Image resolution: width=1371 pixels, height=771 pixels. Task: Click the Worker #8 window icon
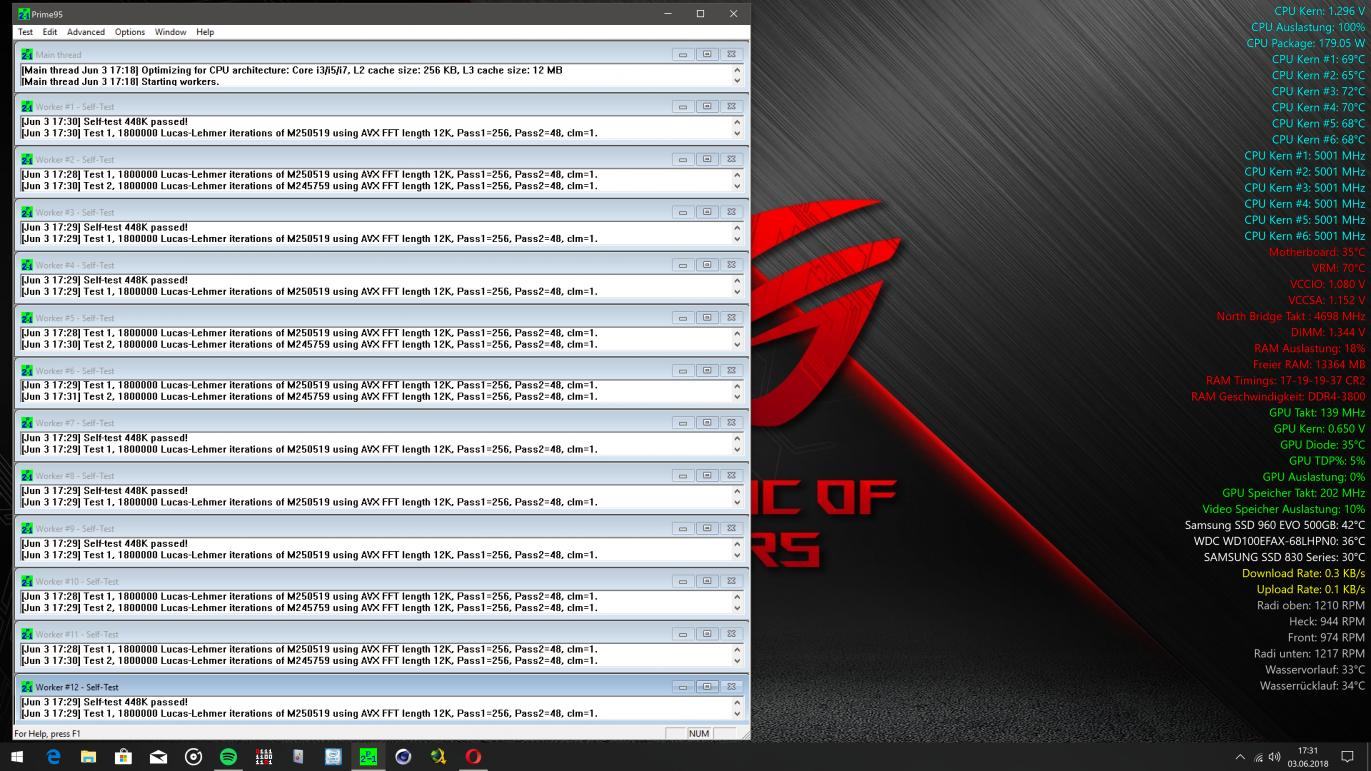[x=27, y=476]
